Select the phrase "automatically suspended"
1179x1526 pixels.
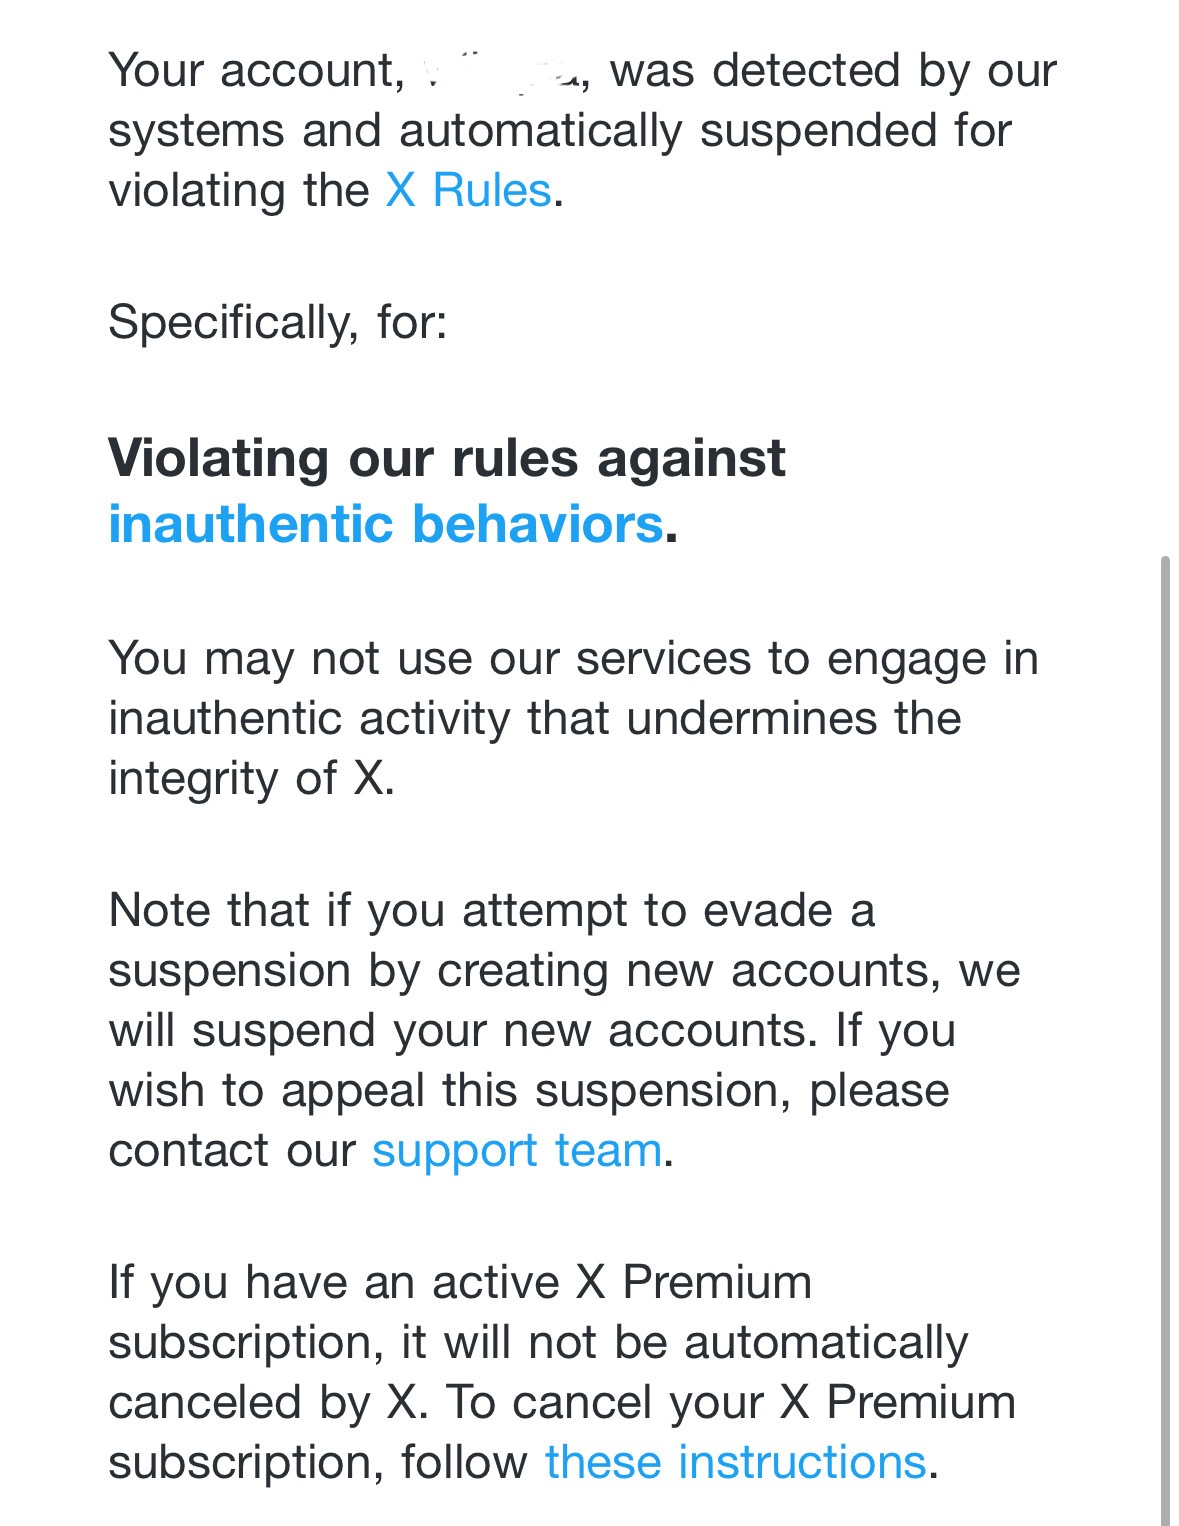(x=541, y=131)
